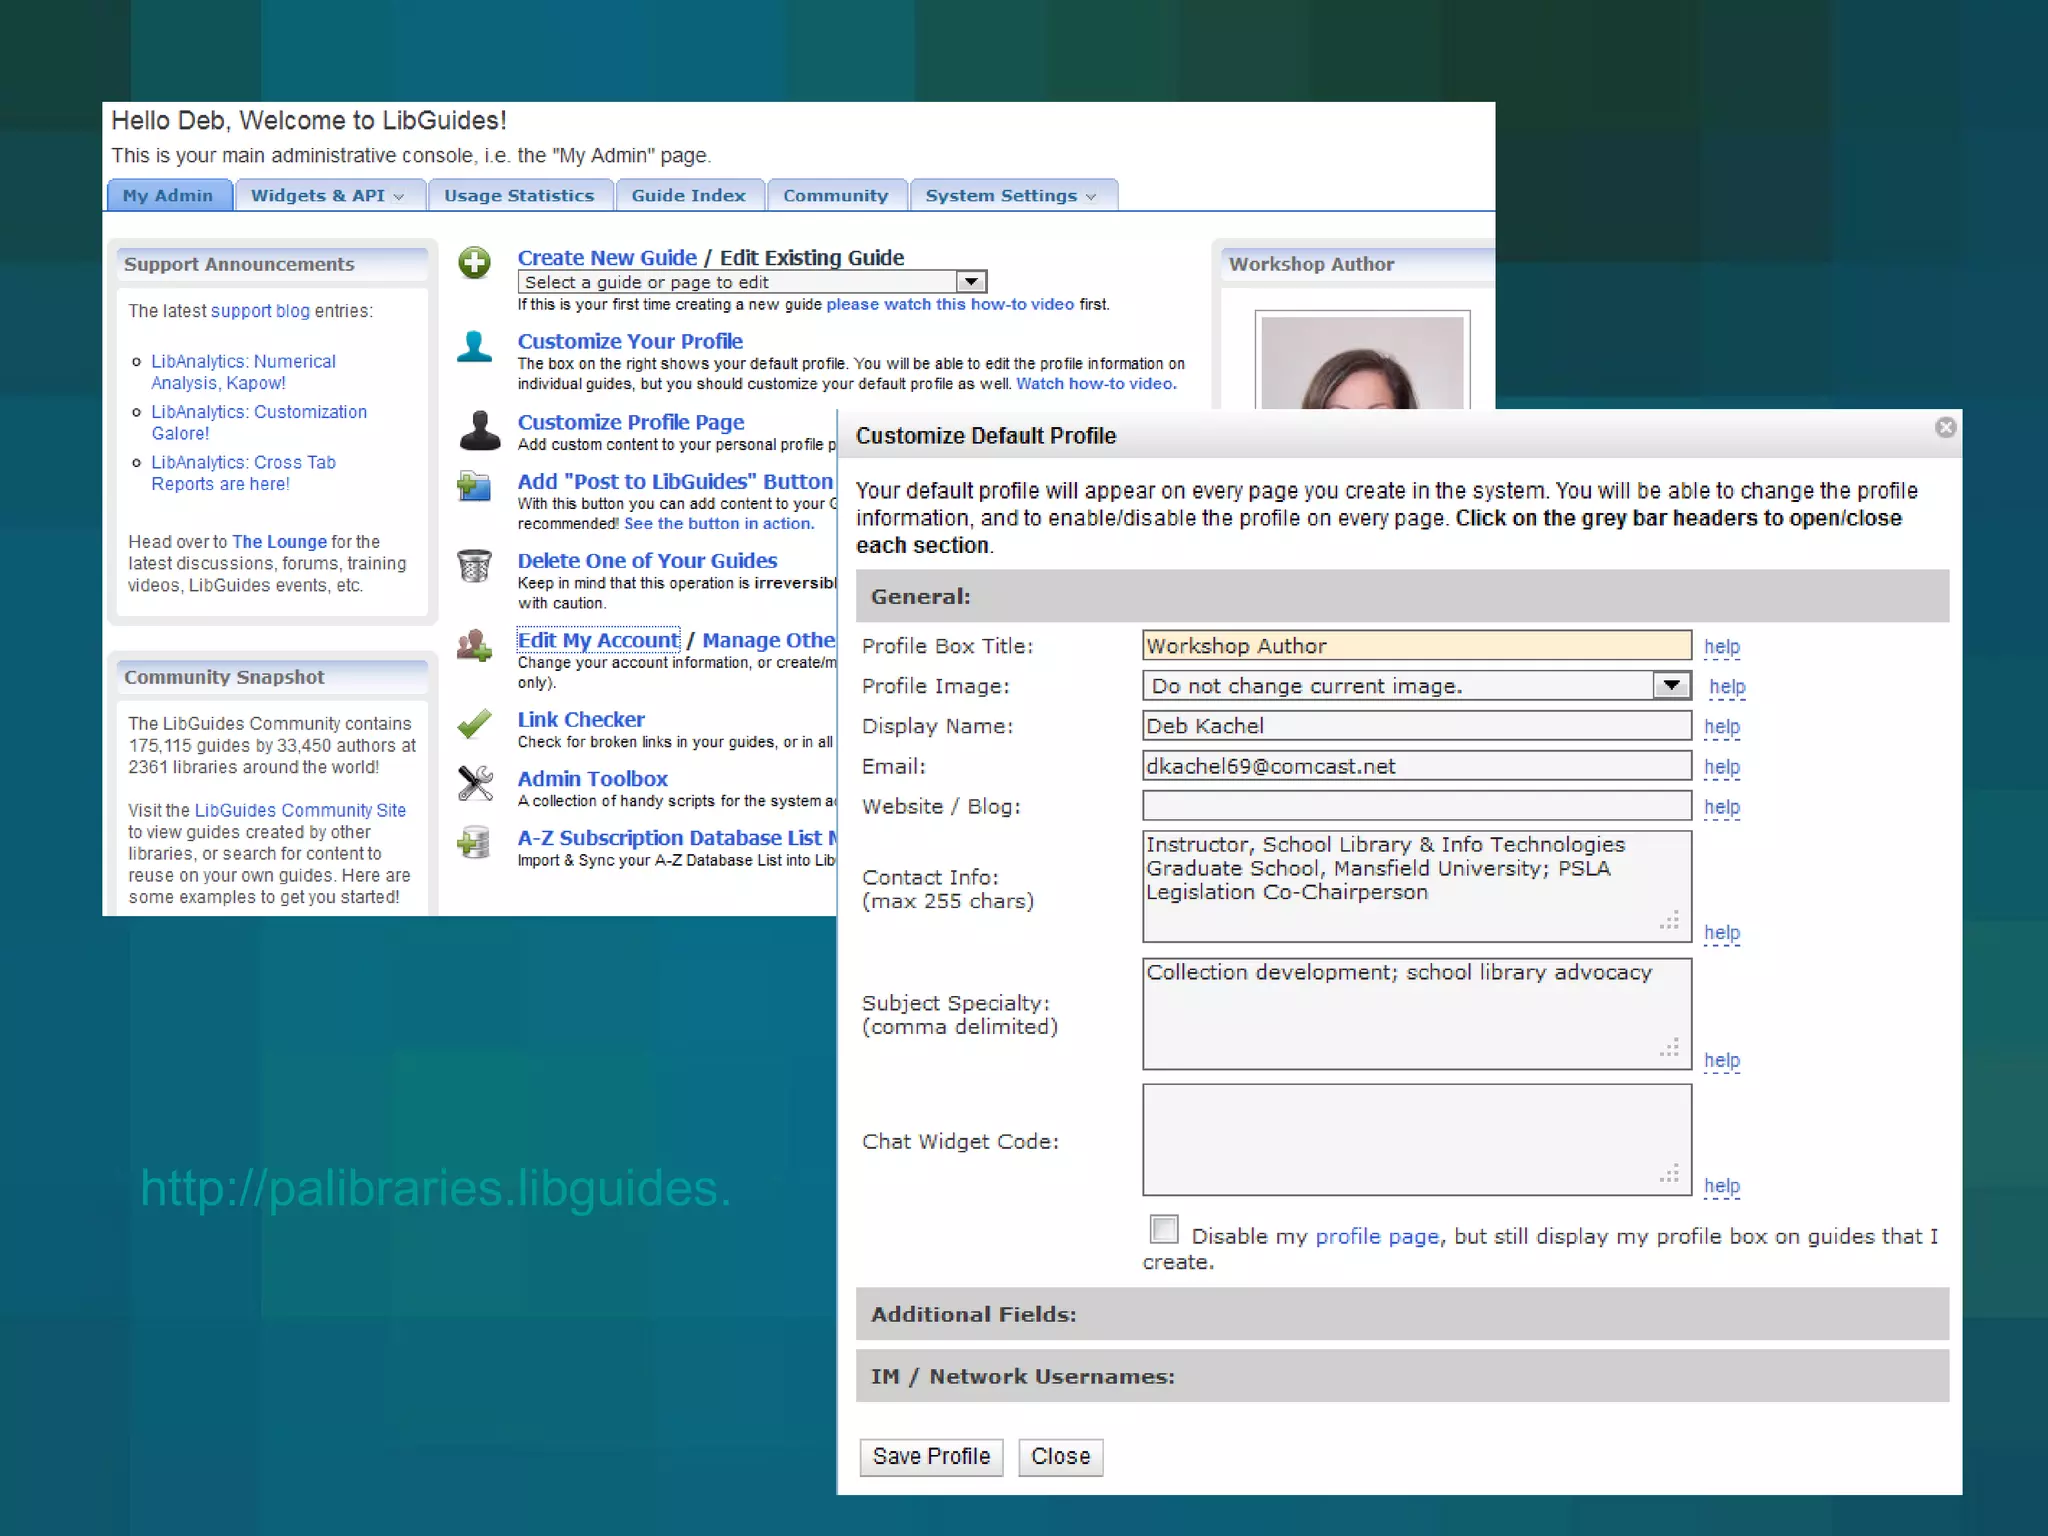Click the A-Z Database List icon
Screen dimensions: 2048x1536
click(x=474, y=843)
